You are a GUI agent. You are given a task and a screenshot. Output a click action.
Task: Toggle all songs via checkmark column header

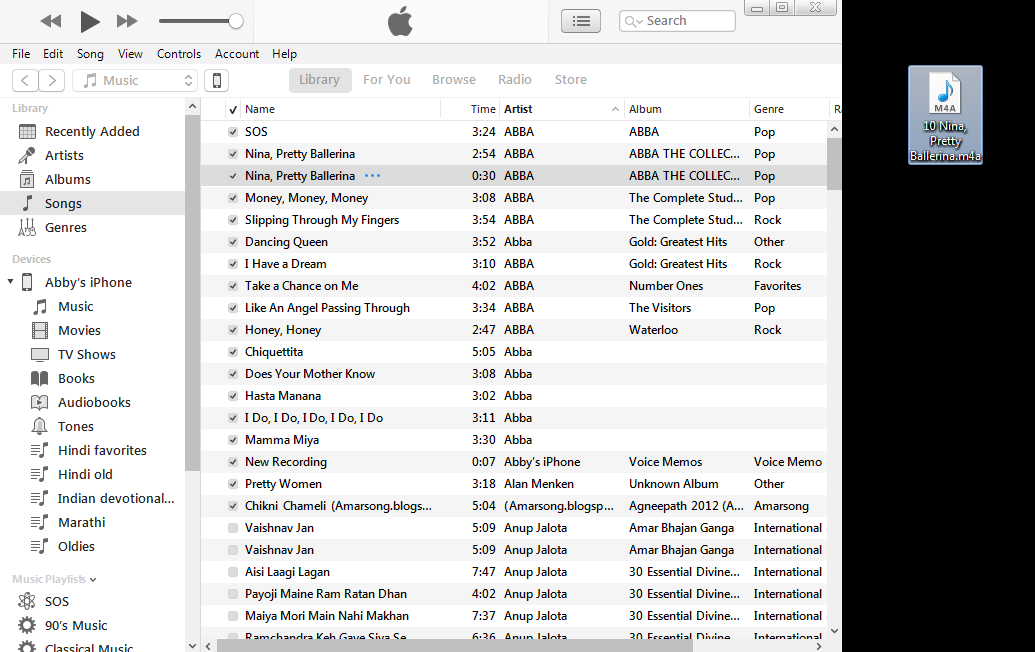point(233,110)
